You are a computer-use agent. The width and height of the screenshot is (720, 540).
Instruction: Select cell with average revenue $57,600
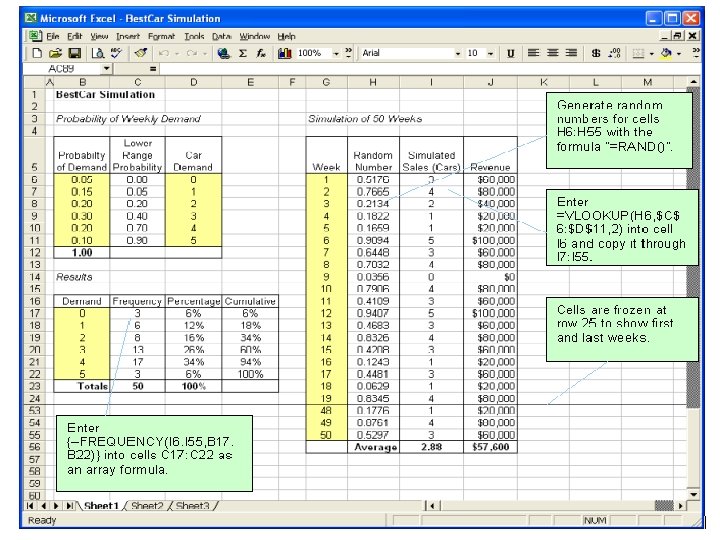point(490,447)
